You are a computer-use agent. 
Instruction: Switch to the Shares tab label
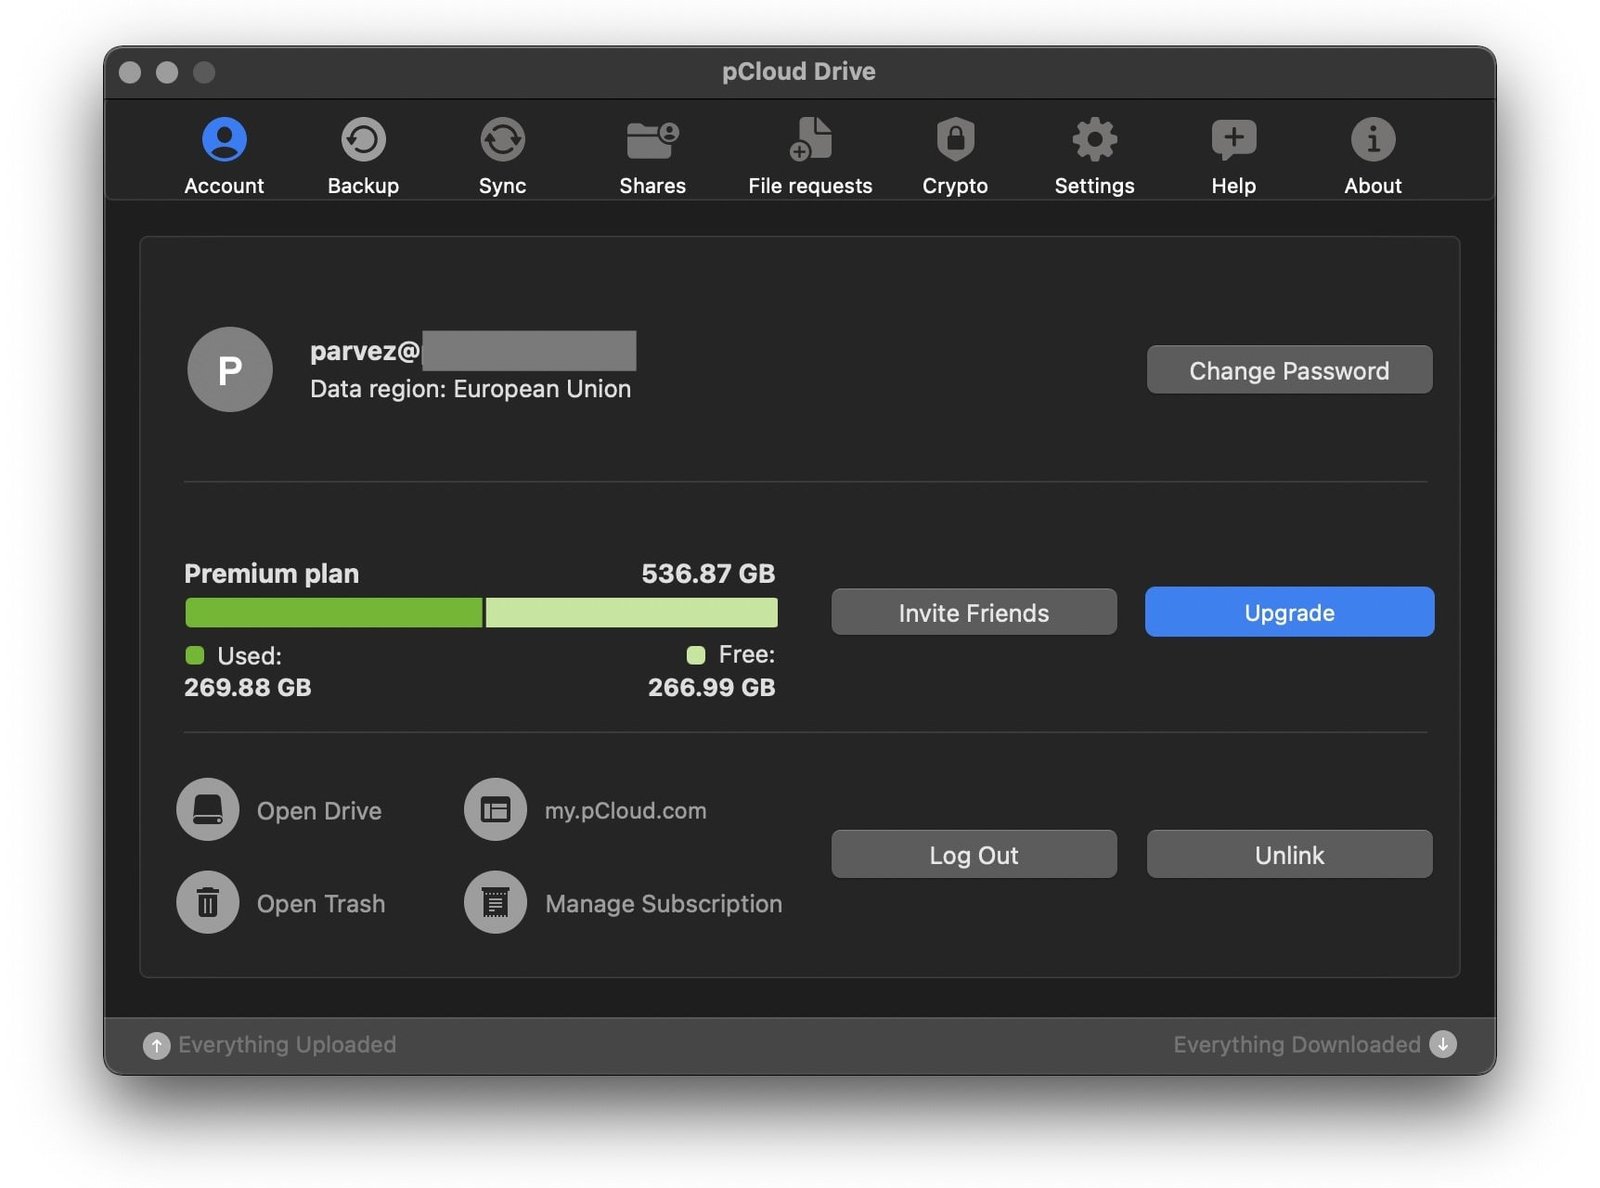(x=652, y=186)
